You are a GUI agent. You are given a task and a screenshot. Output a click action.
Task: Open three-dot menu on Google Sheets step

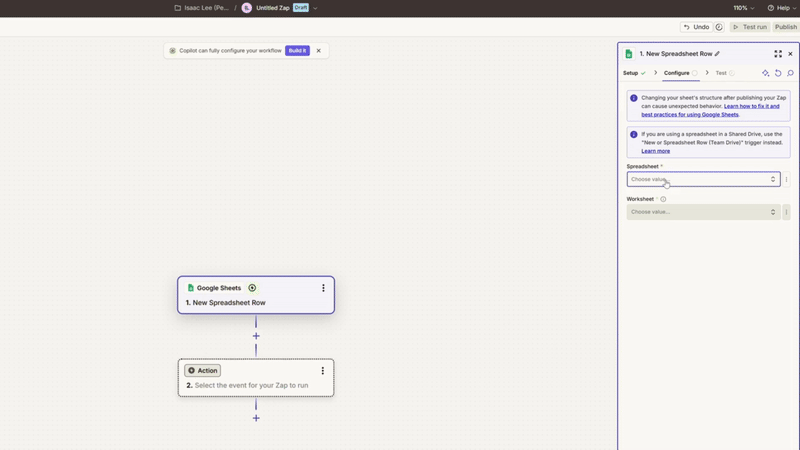click(323, 288)
